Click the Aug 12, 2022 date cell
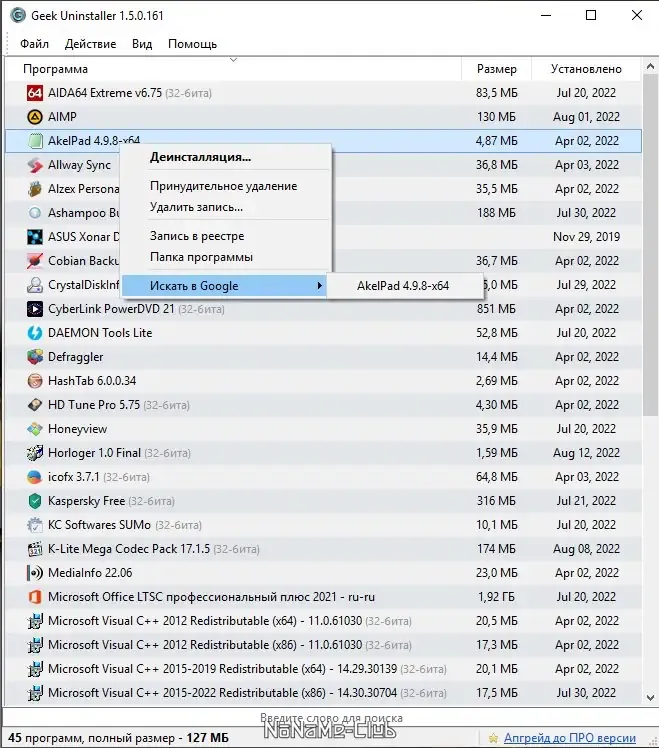This screenshot has width=659, height=748. pyautogui.click(x=586, y=453)
